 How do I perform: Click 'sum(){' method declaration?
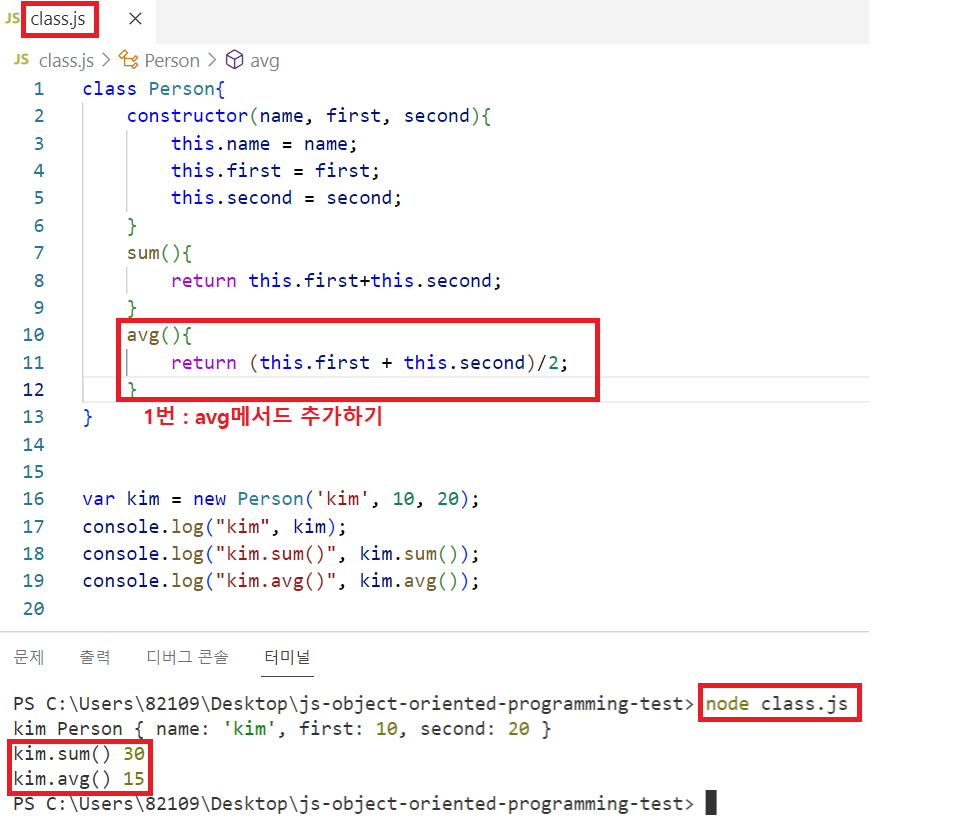pos(160,253)
